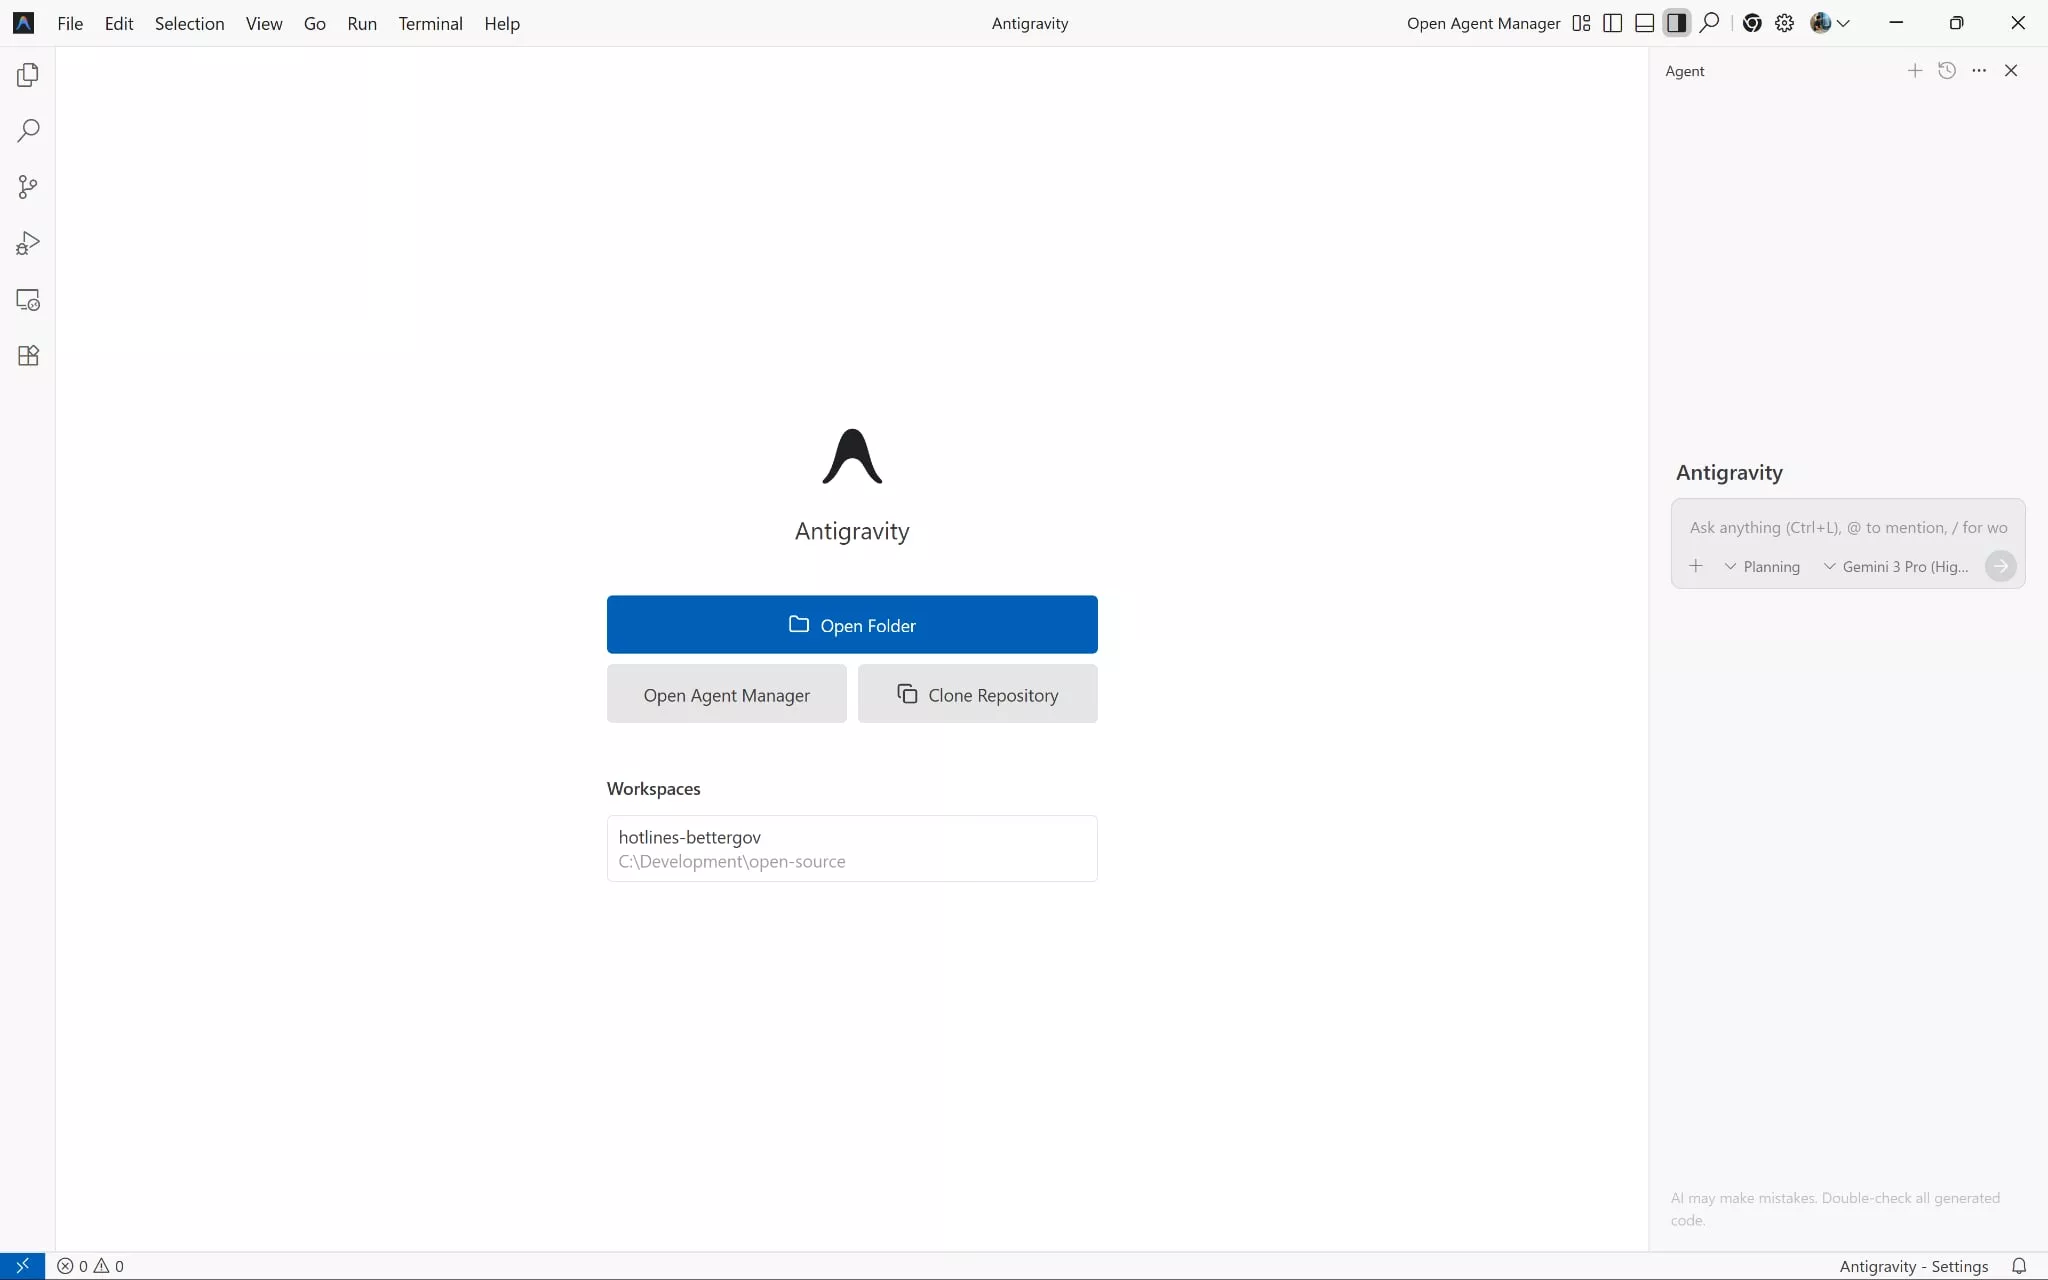This screenshot has height=1280, width=2048.
Task: Open the Selection menu
Action: [x=190, y=23]
